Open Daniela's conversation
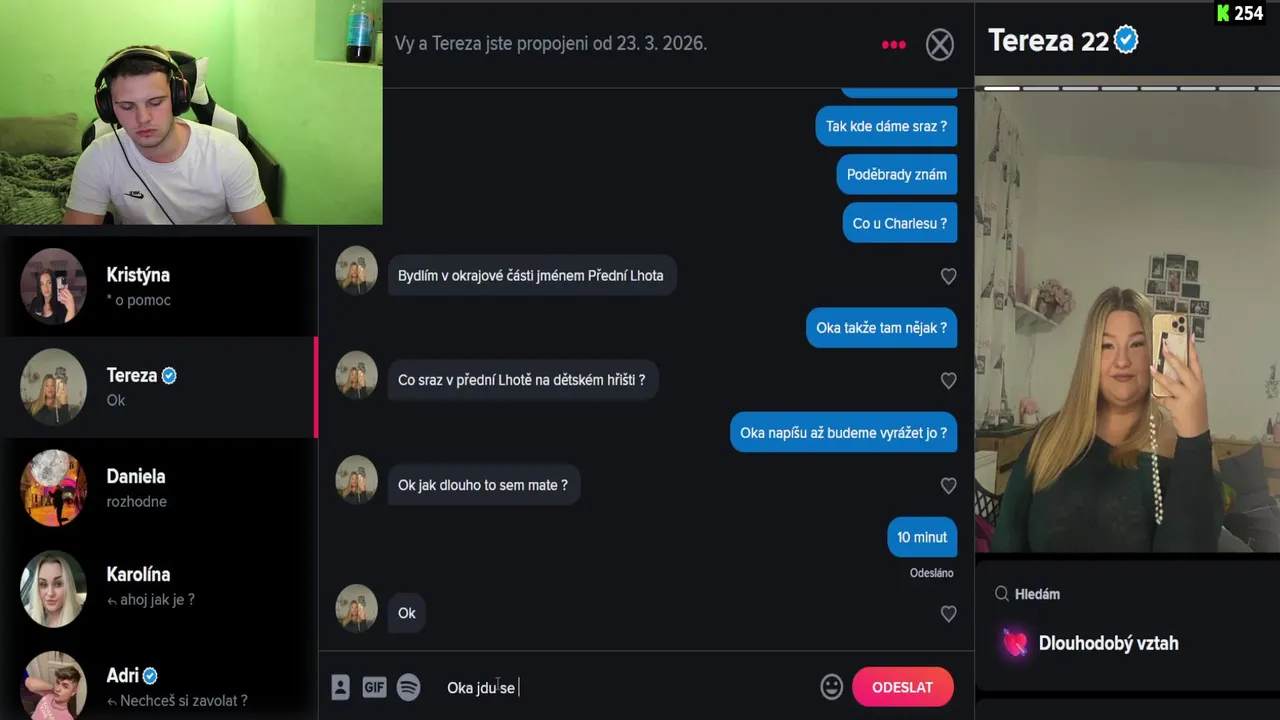 pyautogui.click(x=159, y=488)
